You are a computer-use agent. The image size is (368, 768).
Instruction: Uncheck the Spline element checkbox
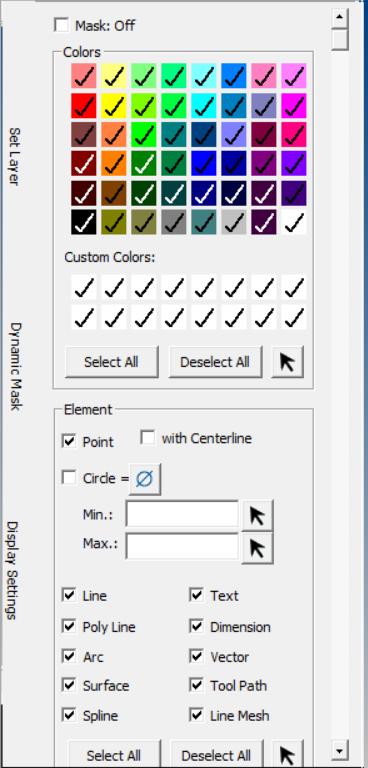point(69,715)
